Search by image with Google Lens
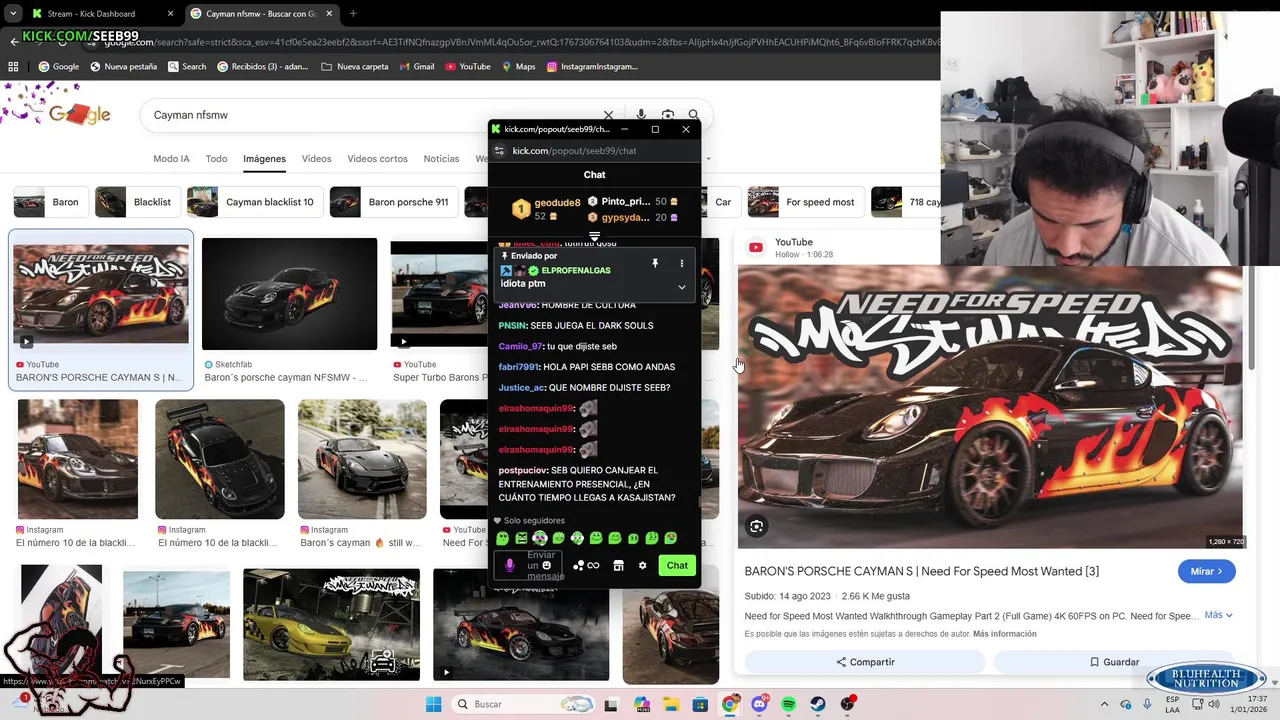1280x720 pixels. (x=668, y=115)
